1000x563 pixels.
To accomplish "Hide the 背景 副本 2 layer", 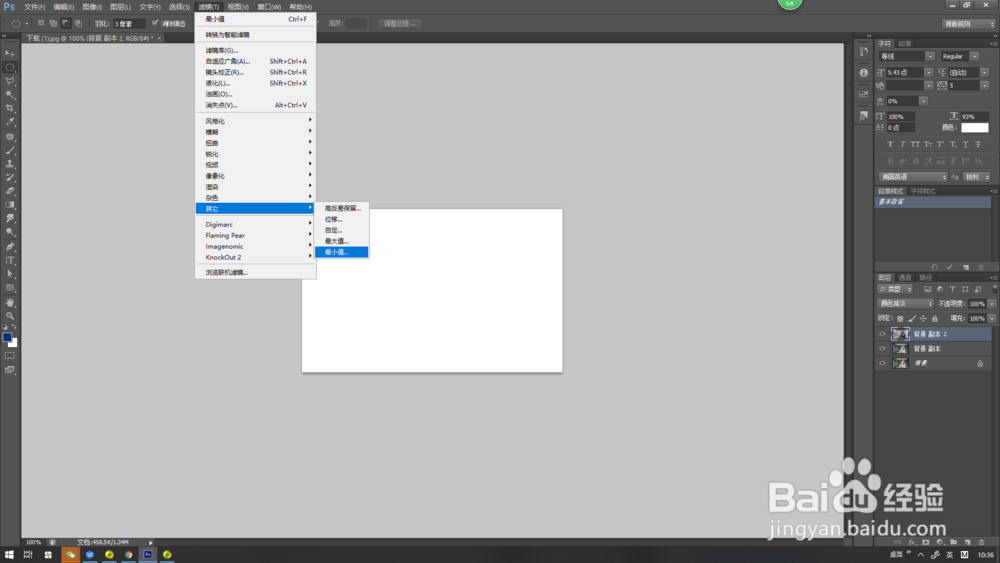I will click(883, 334).
